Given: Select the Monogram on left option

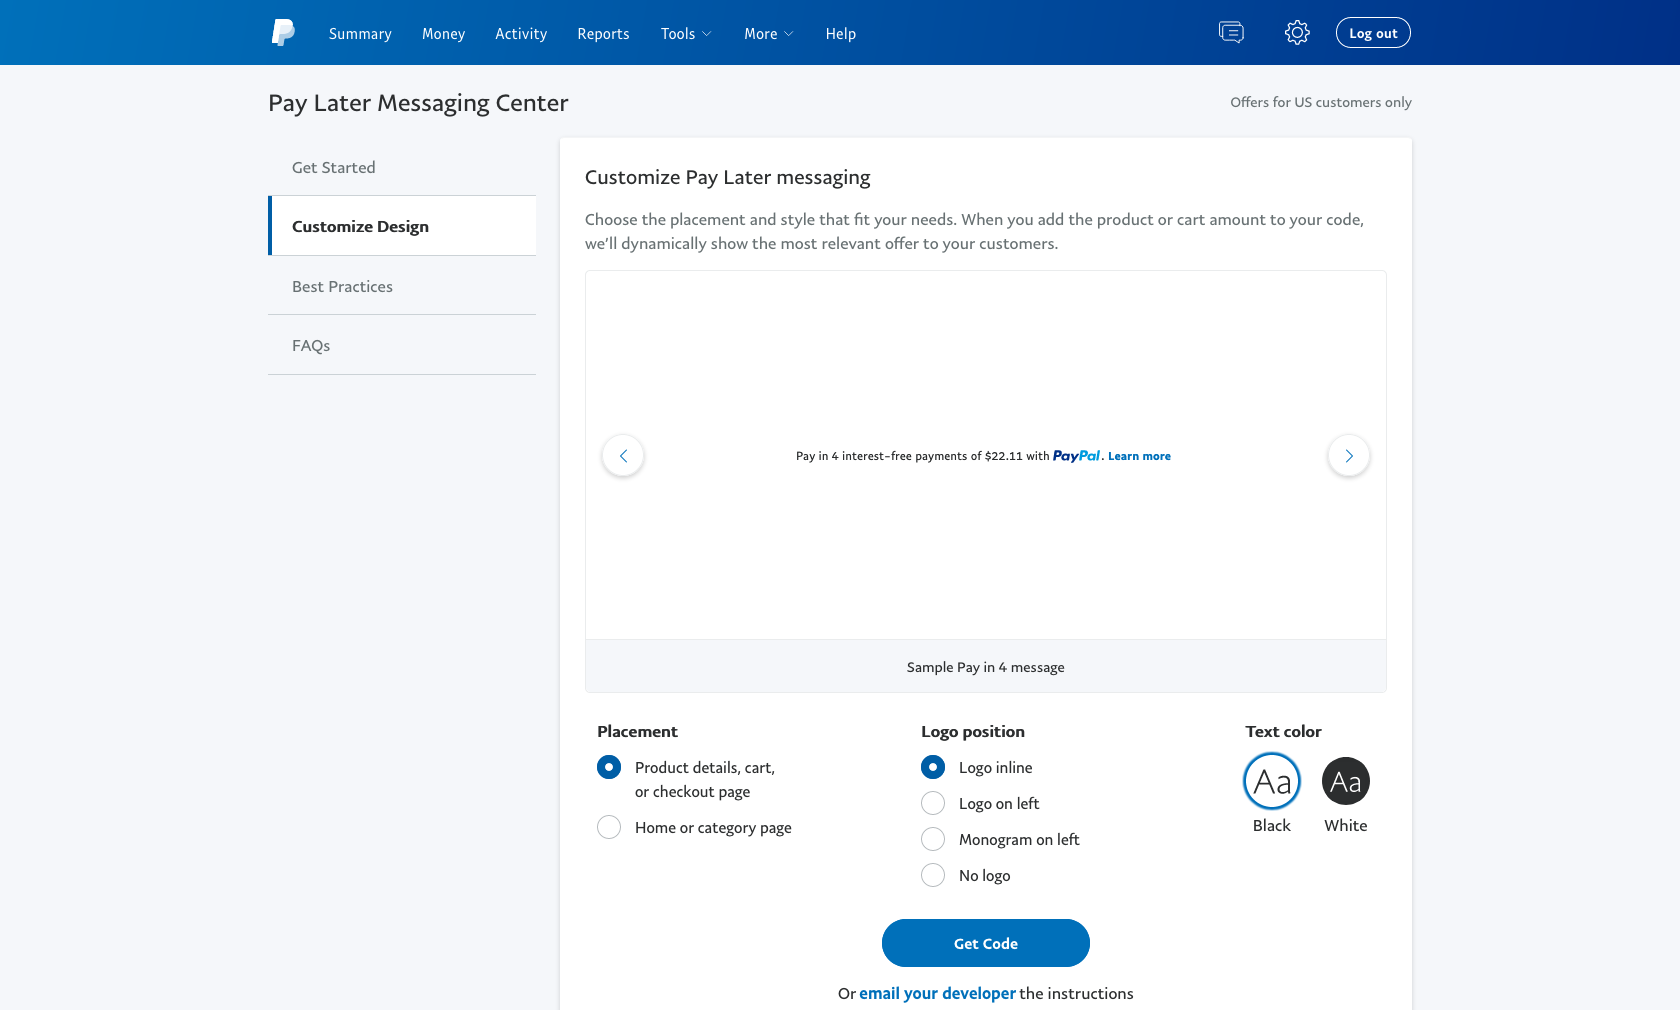Looking at the screenshot, I should 933,839.
